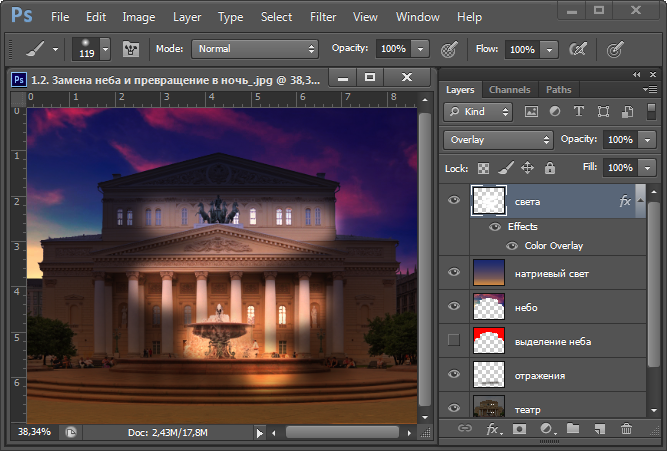Create a new group folder icon
This screenshot has width=667, height=451.
pyautogui.click(x=573, y=428)
